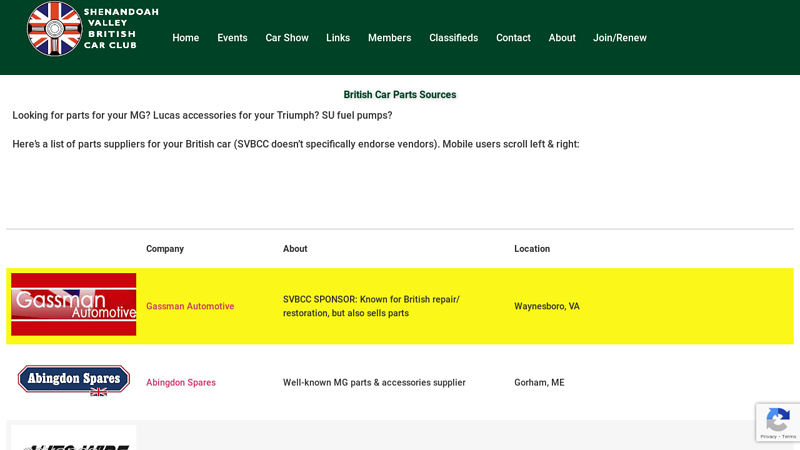Follow the Gassman Automotive company link

click(190, 307)
